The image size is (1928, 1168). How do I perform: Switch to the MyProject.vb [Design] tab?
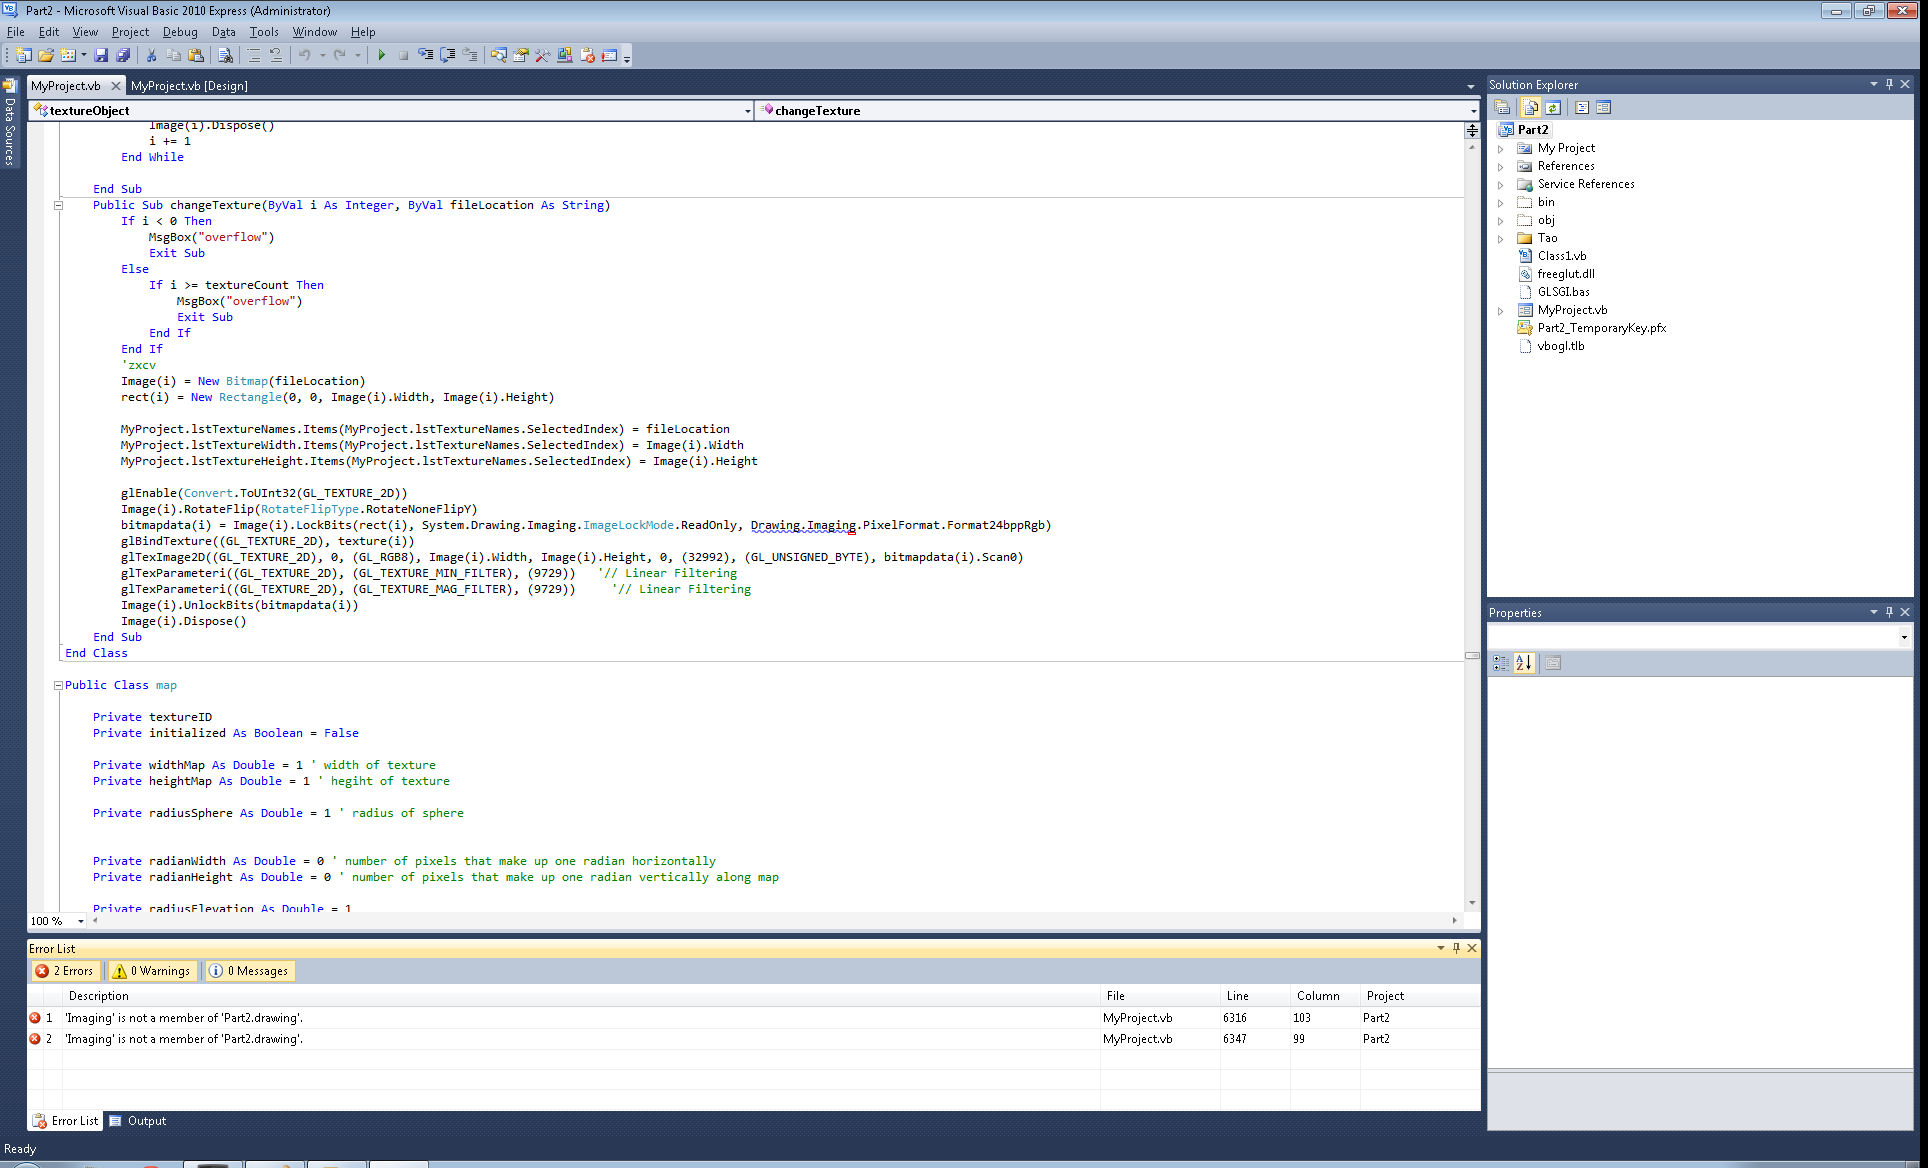click(189, 86)
